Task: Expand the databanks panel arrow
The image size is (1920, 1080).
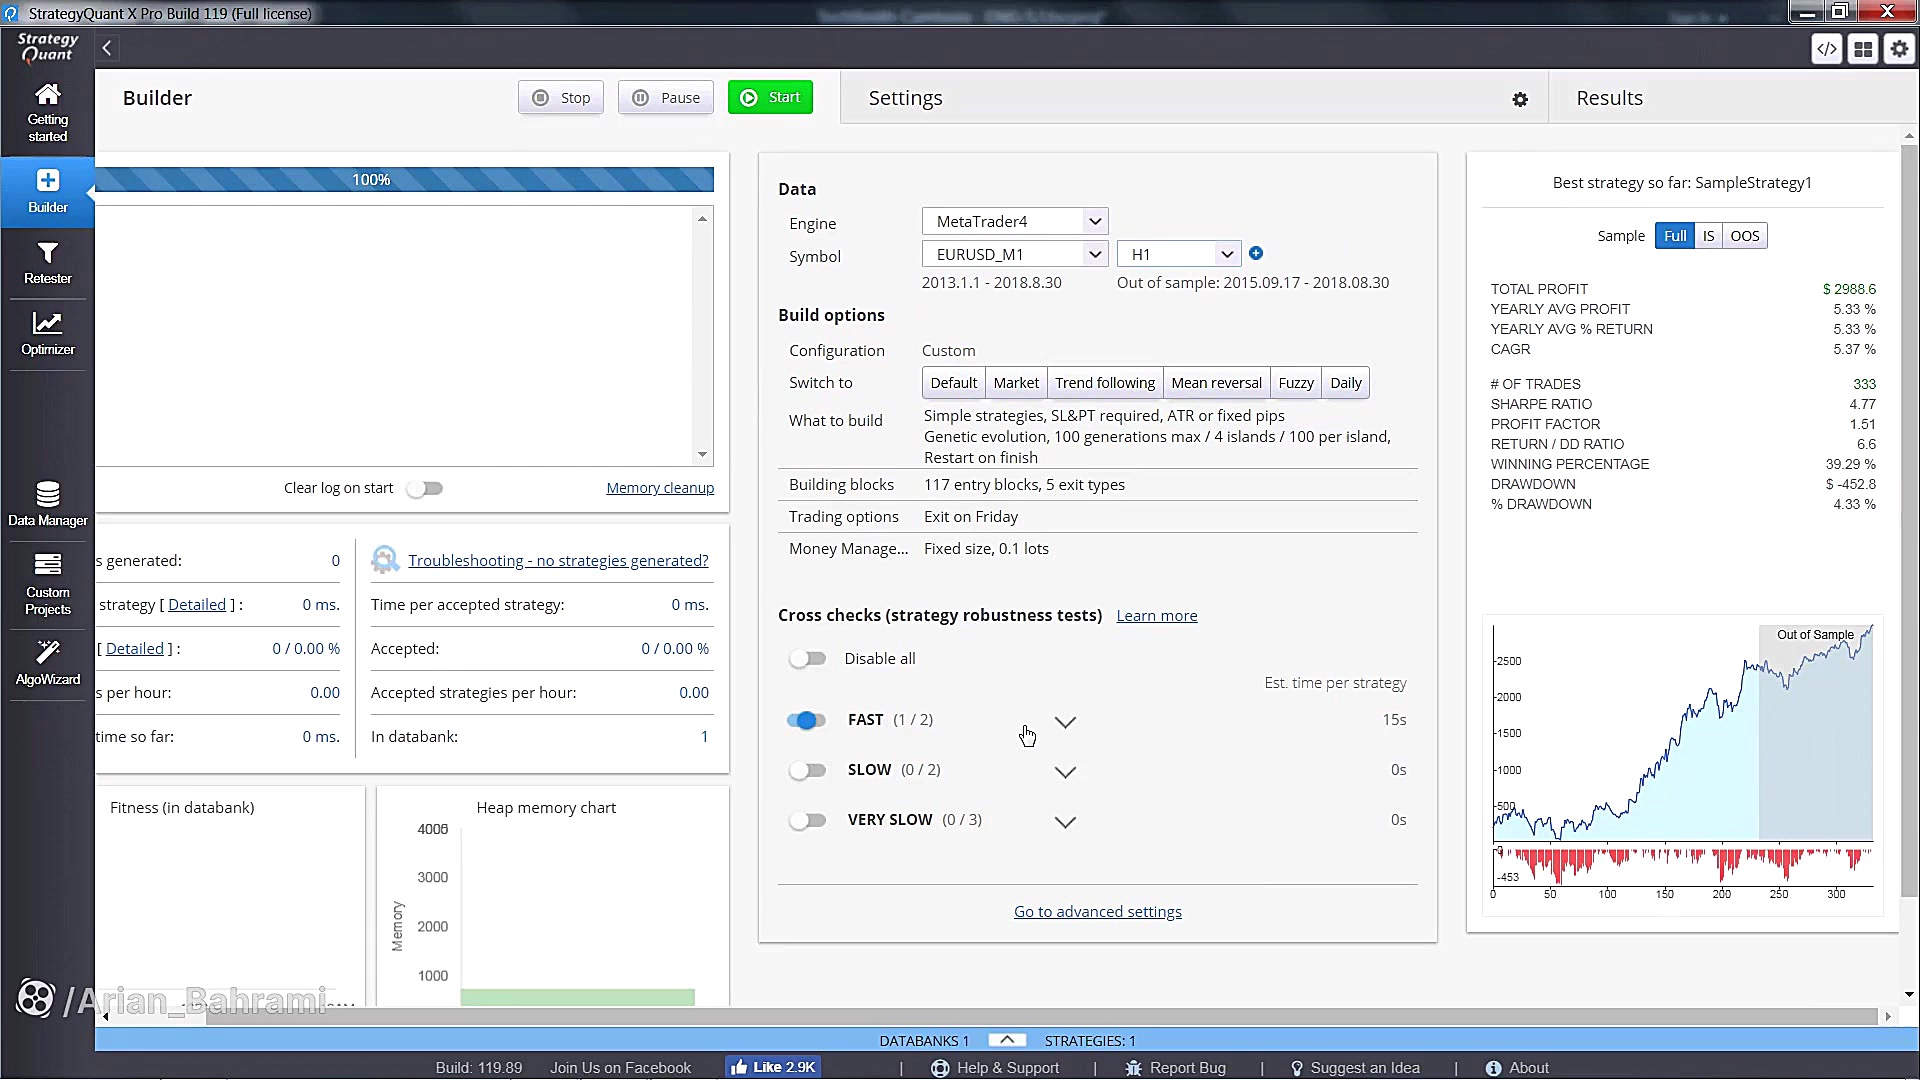Action: click(1007, 1040)
